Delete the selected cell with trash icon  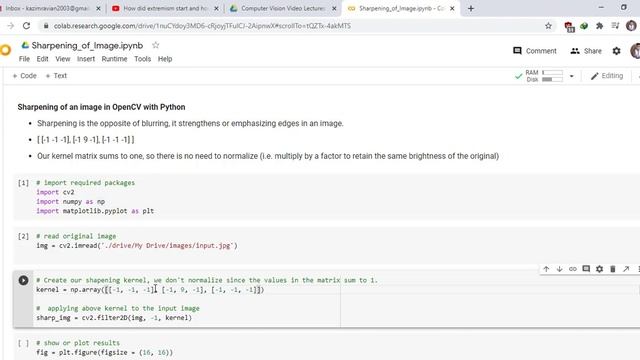pyautogui.click(x=613, y=269)
